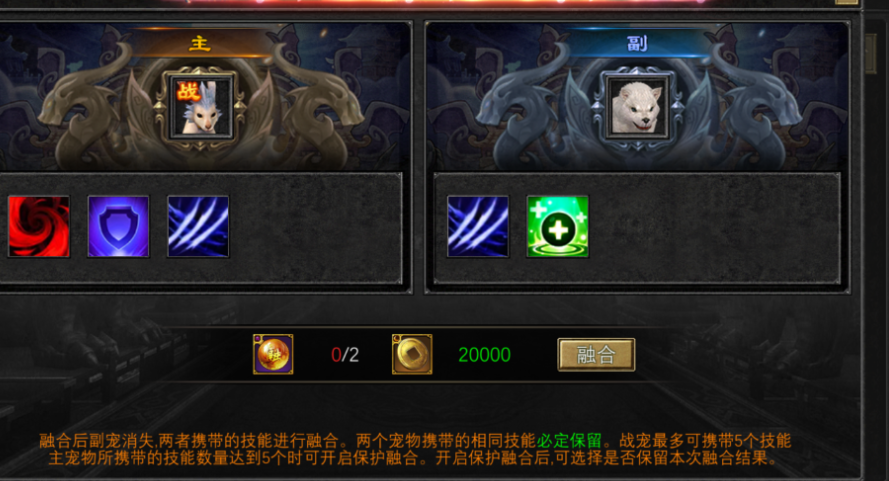
Task: Select the main pet portrait marked 战
Action: coord(202,106)
